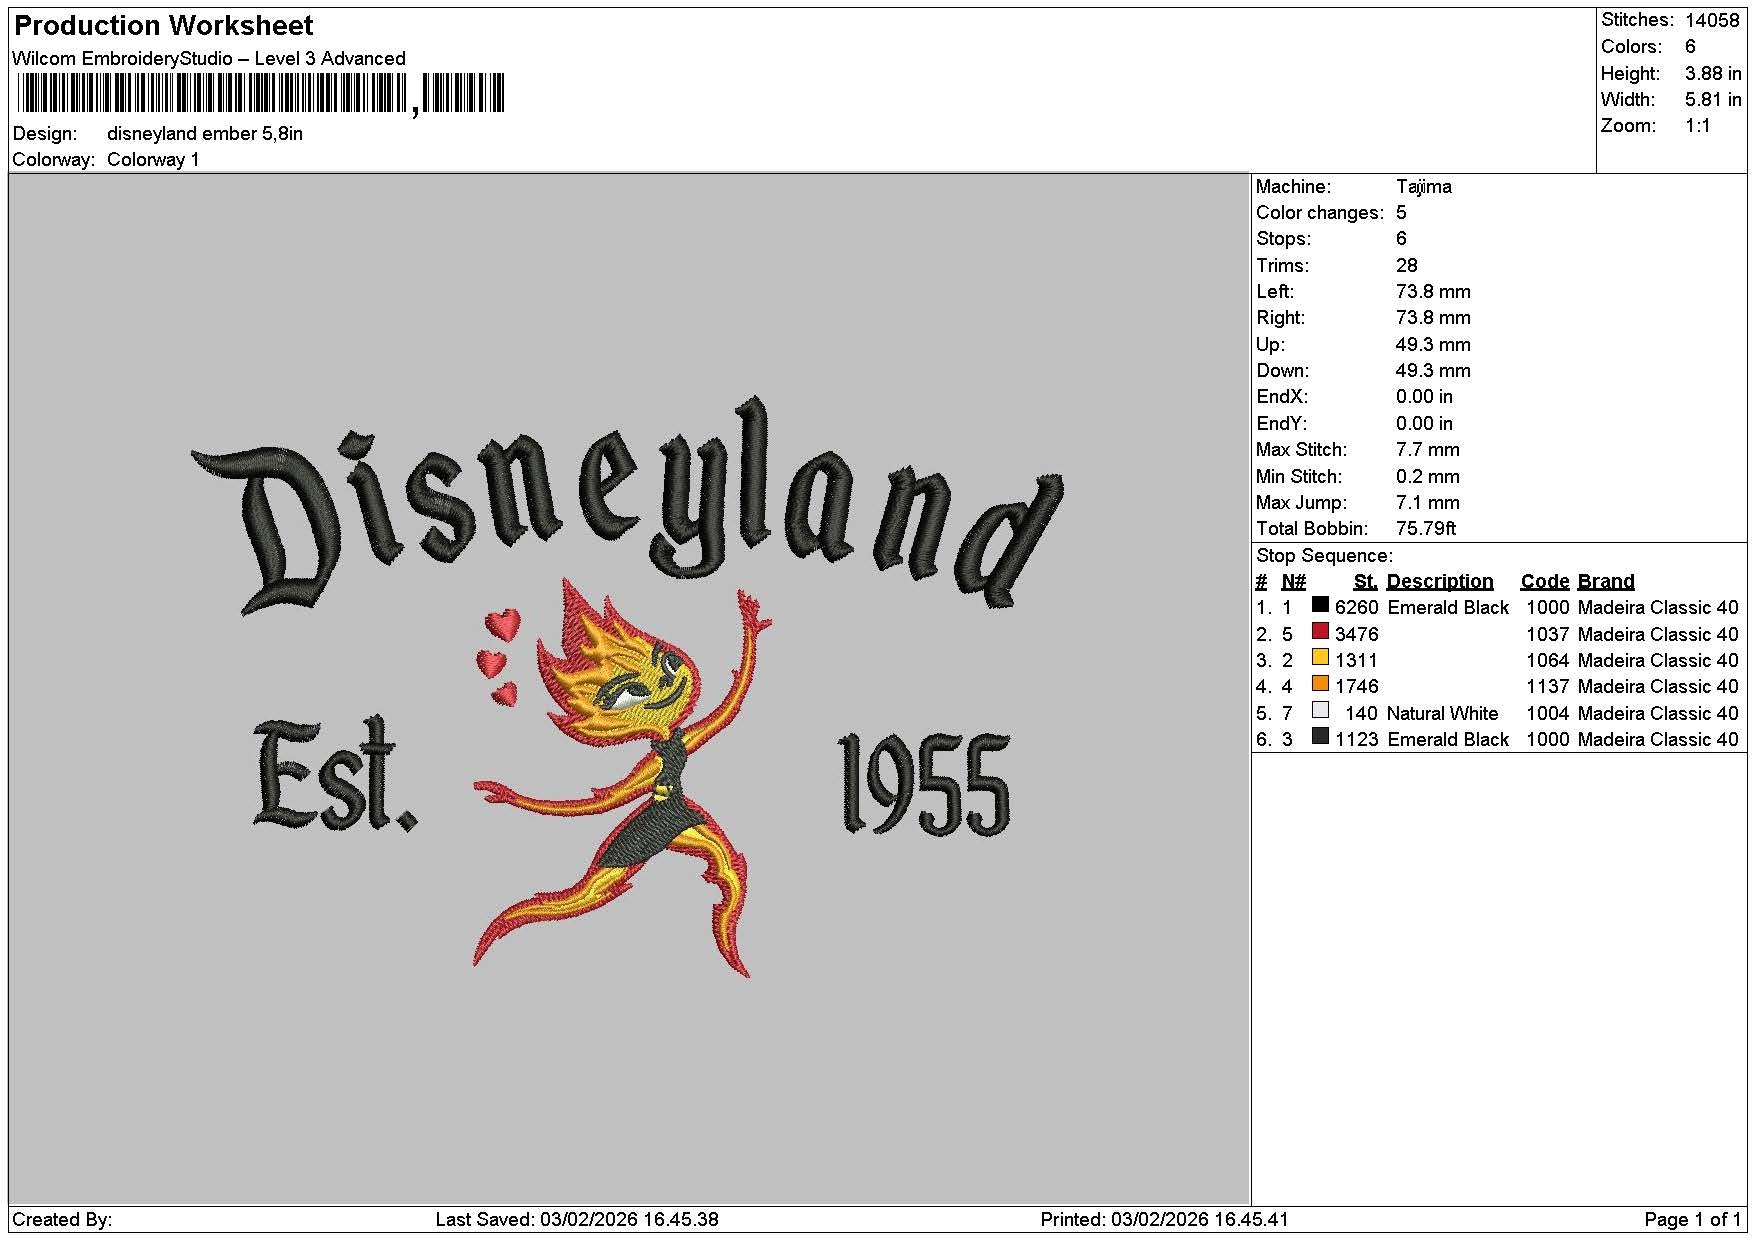The width and height of the screenshot is (1755, 1240).
Task: Click the red hearts beside the character
Action: (x=500, y=658)
